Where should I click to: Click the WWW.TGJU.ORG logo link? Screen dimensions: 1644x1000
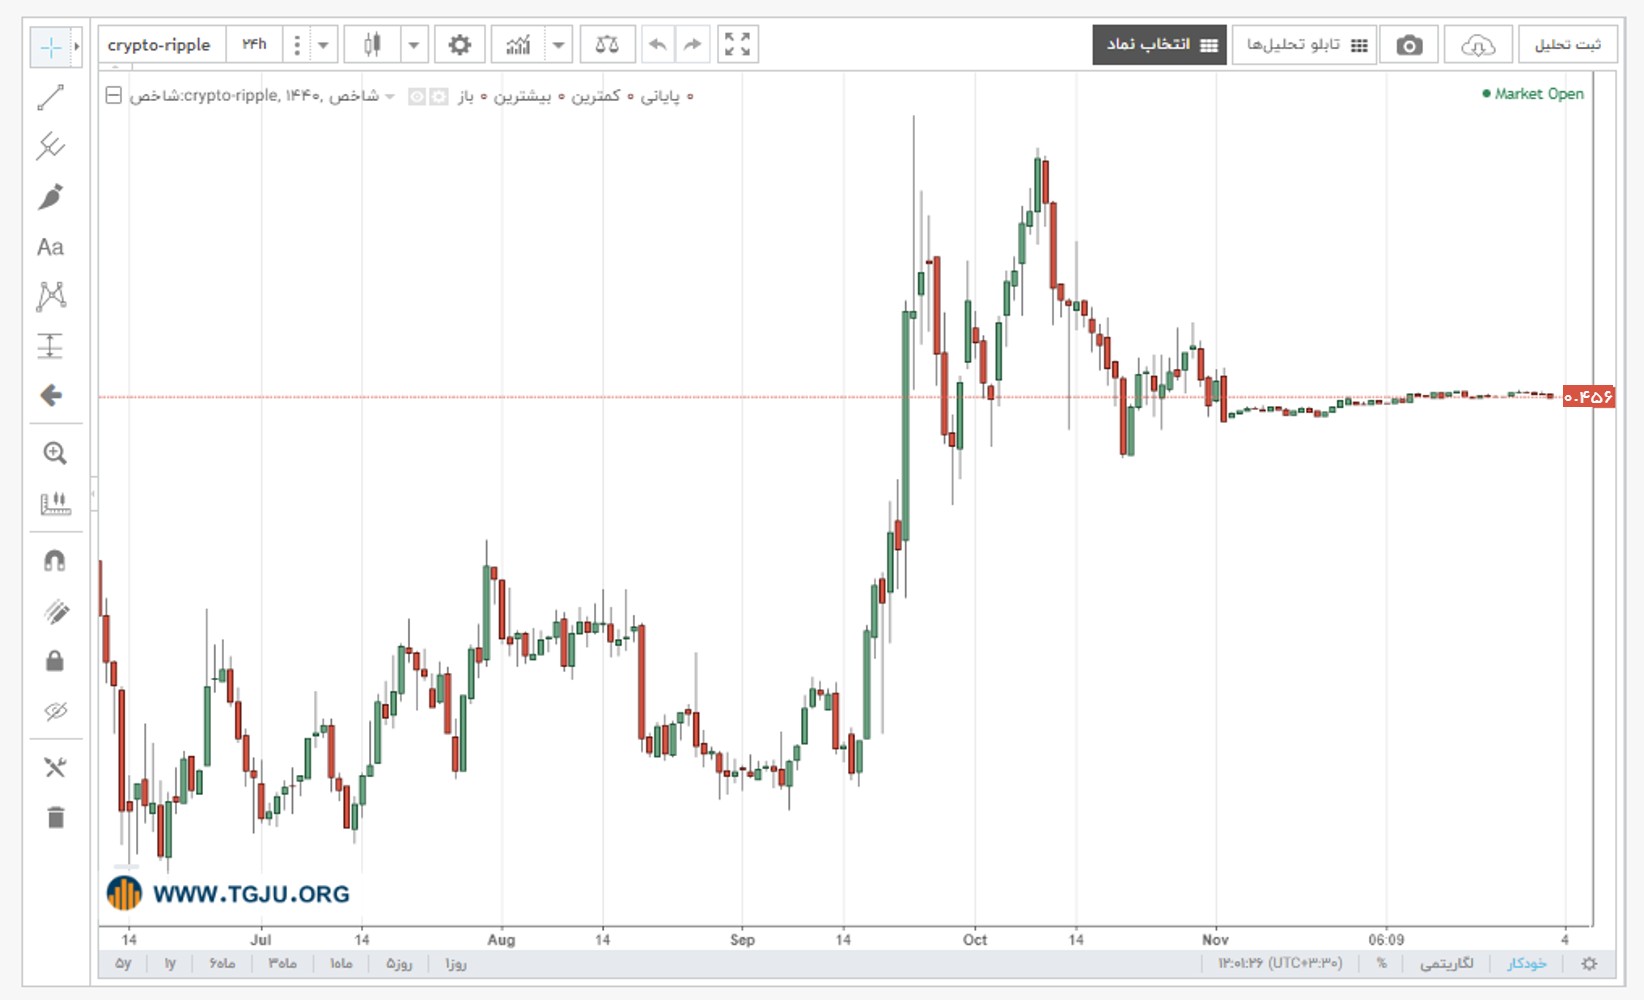pyautogui.click(x=229, y=893)
